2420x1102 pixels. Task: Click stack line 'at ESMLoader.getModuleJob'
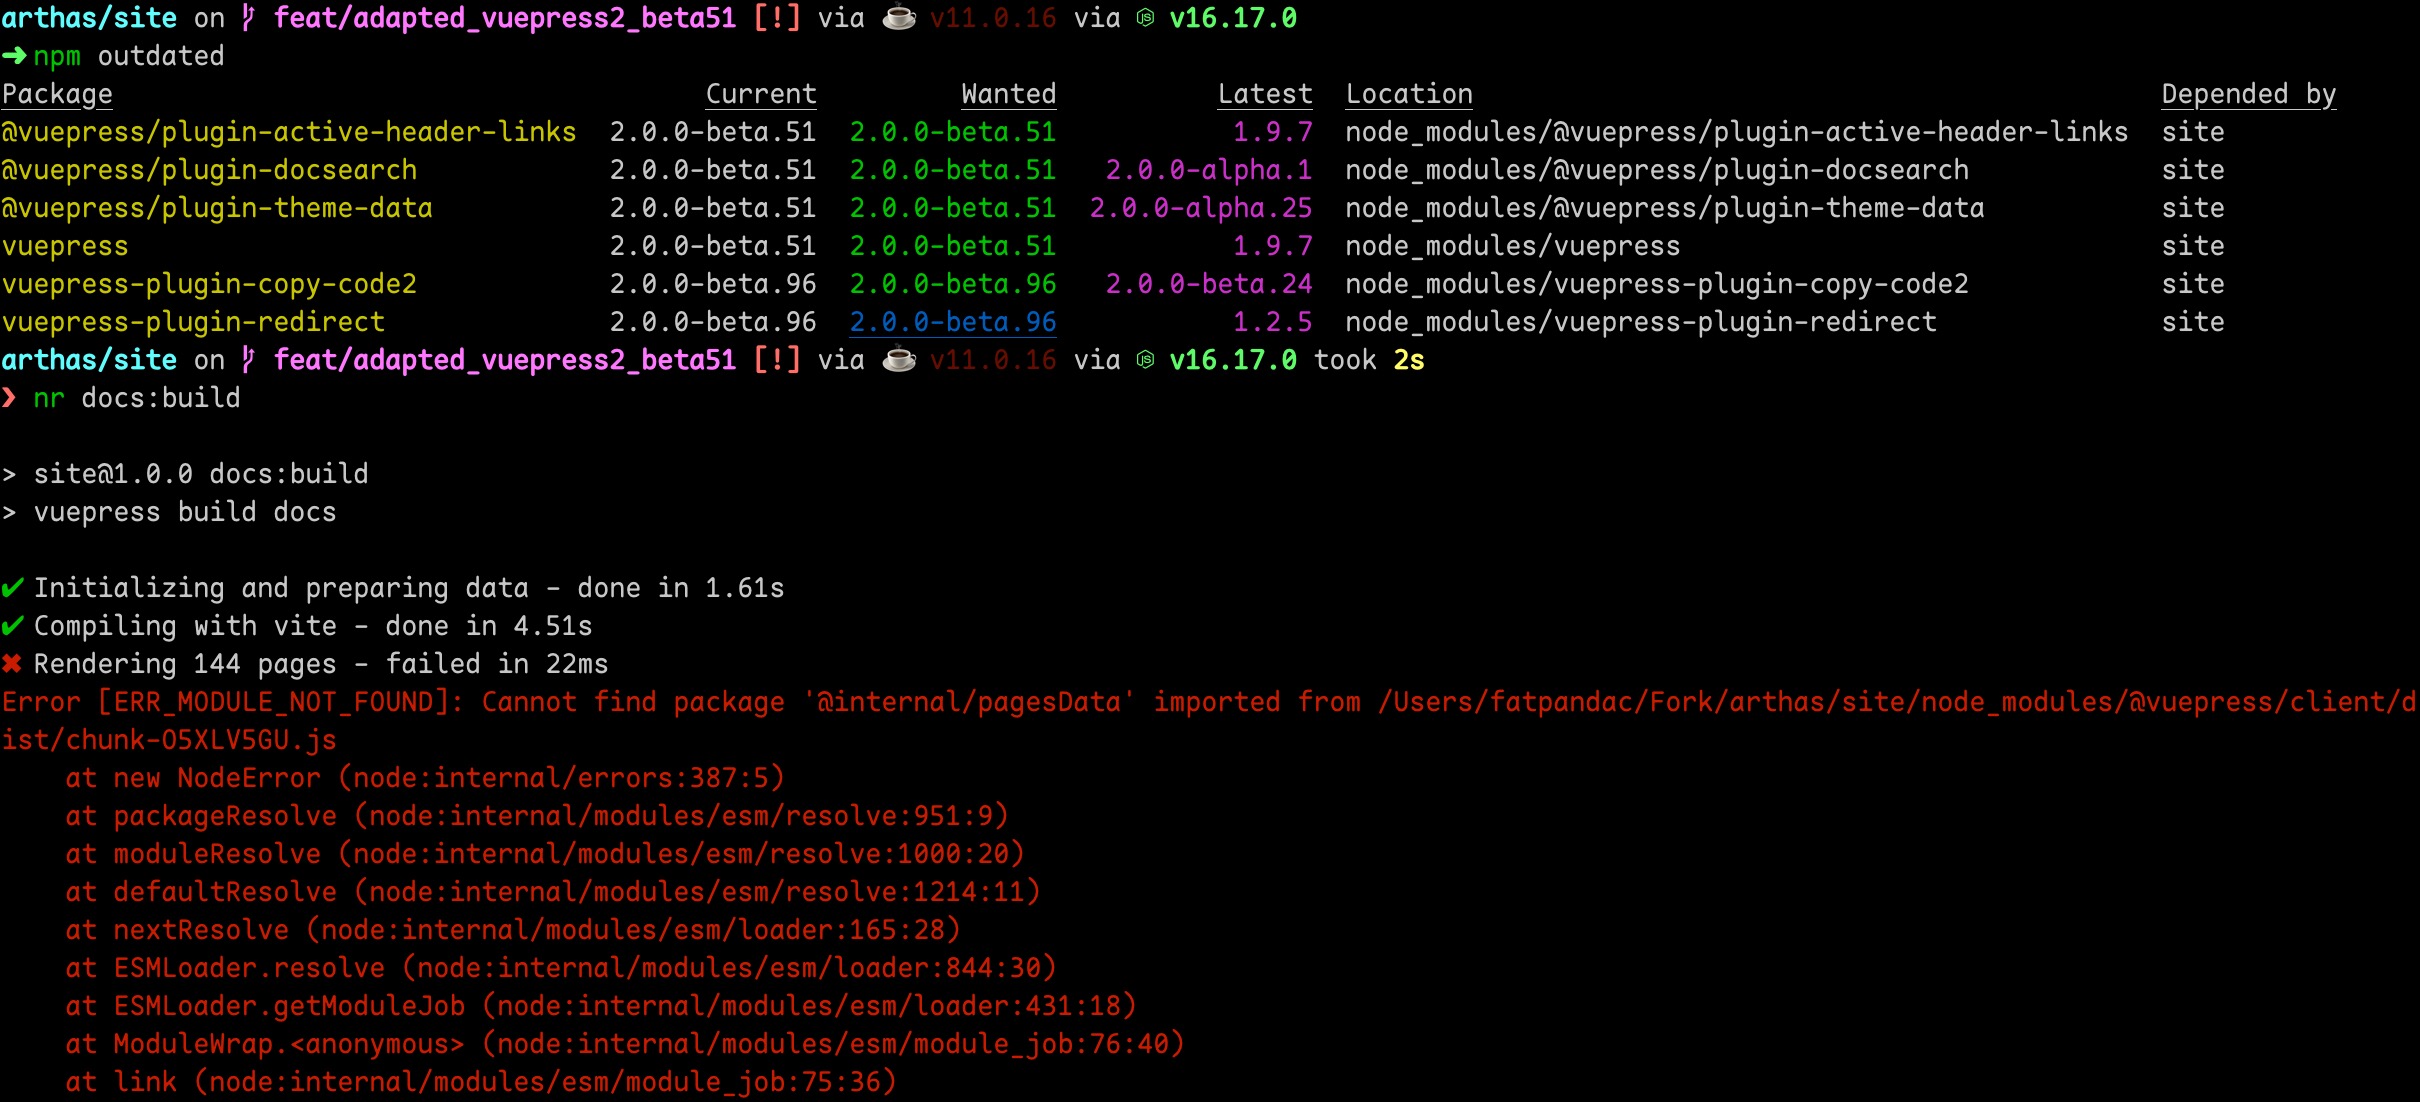(x=601, y=1006)
